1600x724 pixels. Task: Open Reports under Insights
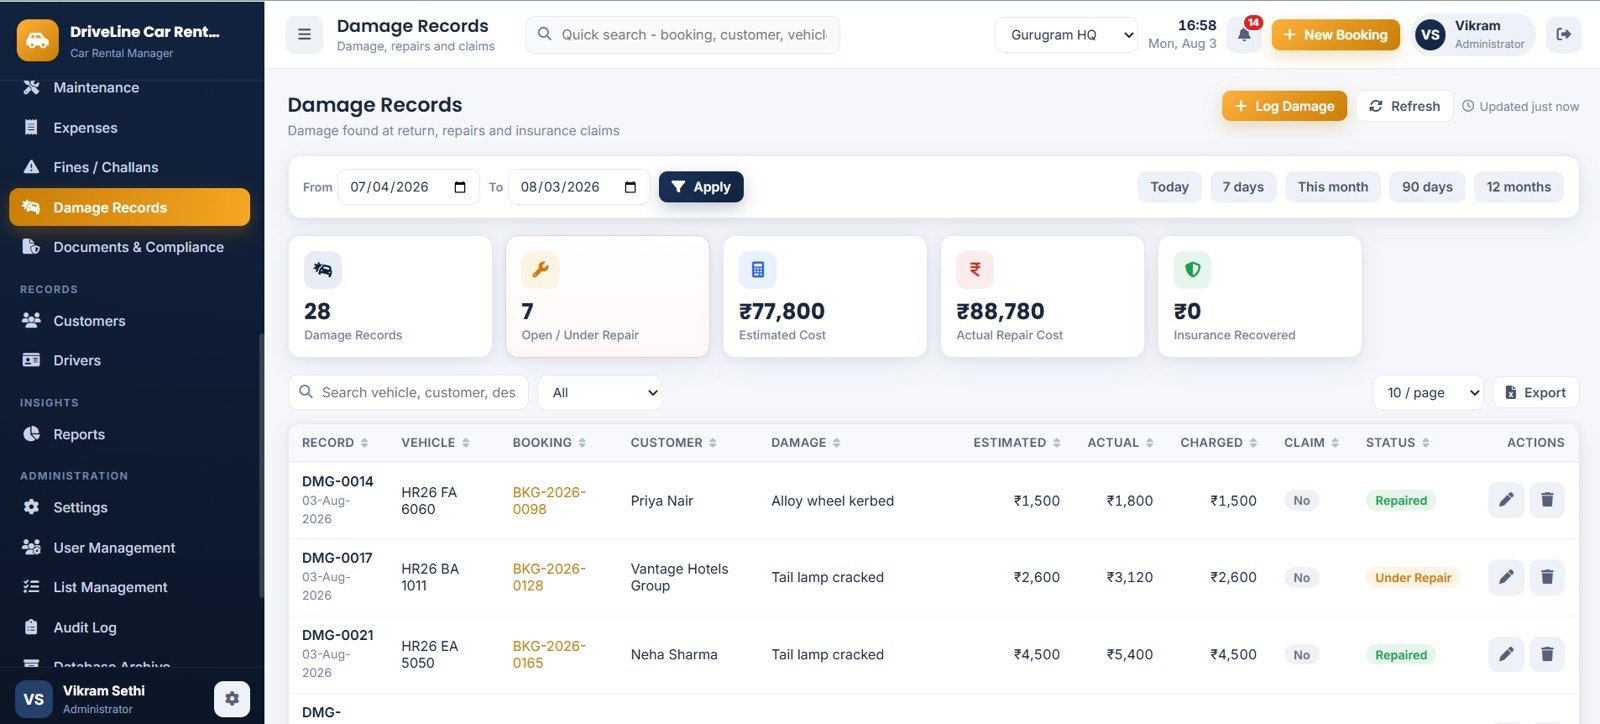pyautogui.click(x=130, y=434)
